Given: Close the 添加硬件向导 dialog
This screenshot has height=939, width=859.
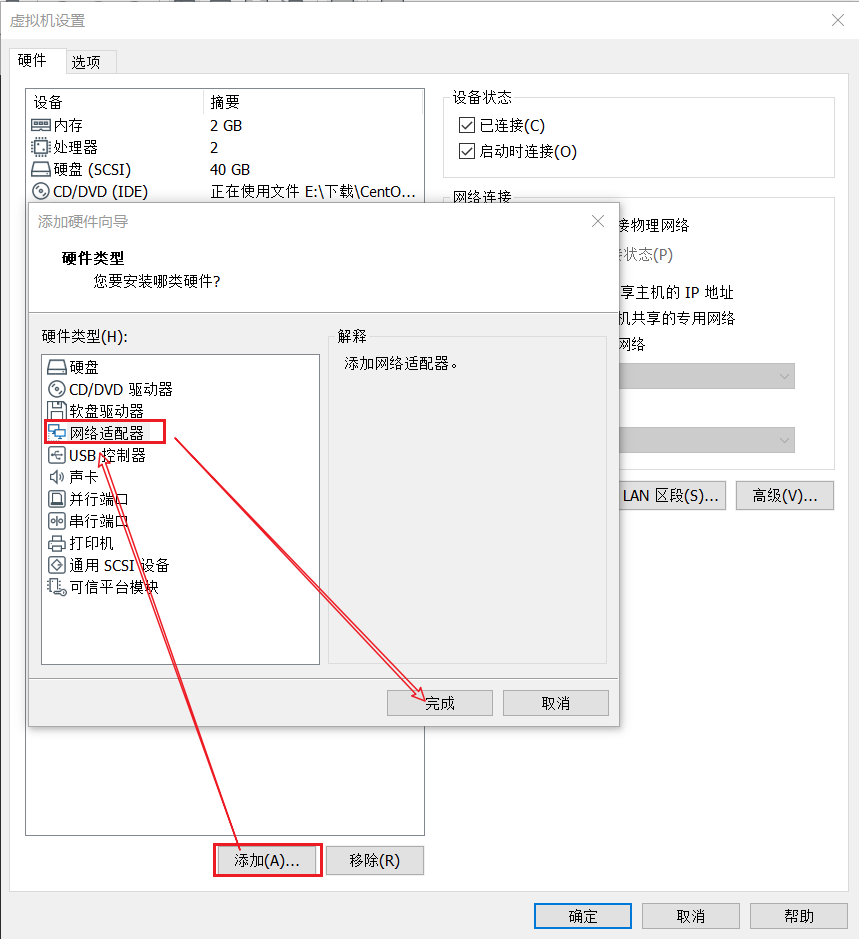Looking at the screenshot, I should (x=598, y=221).
